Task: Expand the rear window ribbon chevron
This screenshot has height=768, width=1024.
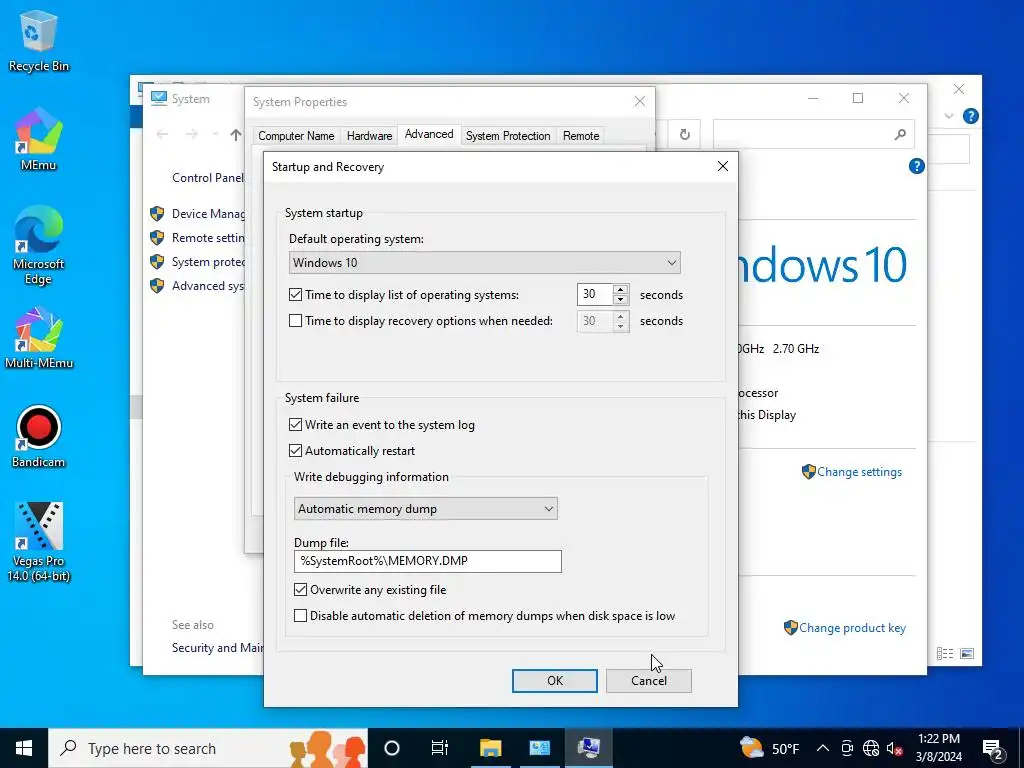Action: (949, 116)
